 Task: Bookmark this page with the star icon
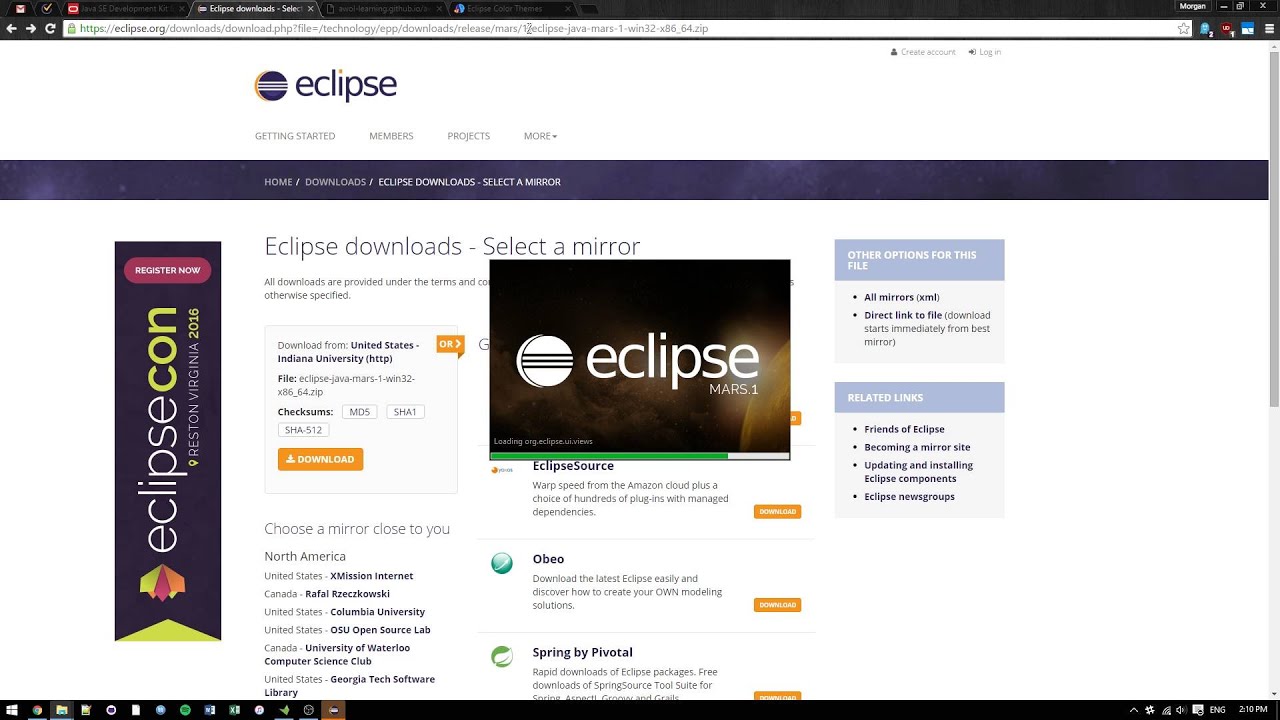coord(1184,28)
